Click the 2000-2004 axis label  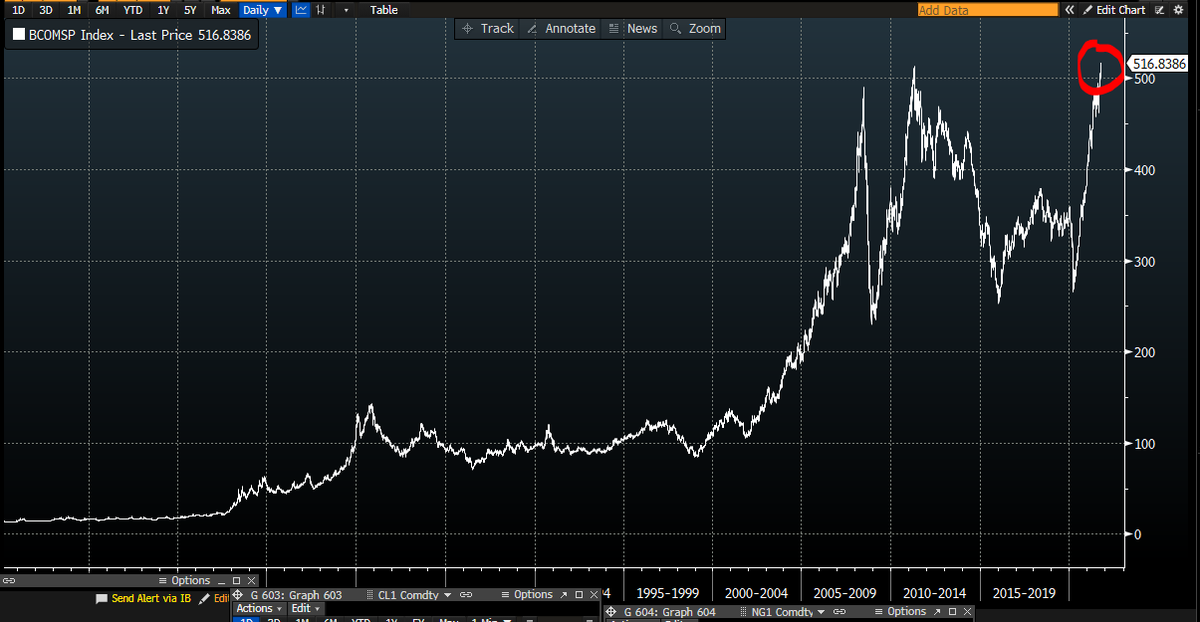click(x=756, y=593)
